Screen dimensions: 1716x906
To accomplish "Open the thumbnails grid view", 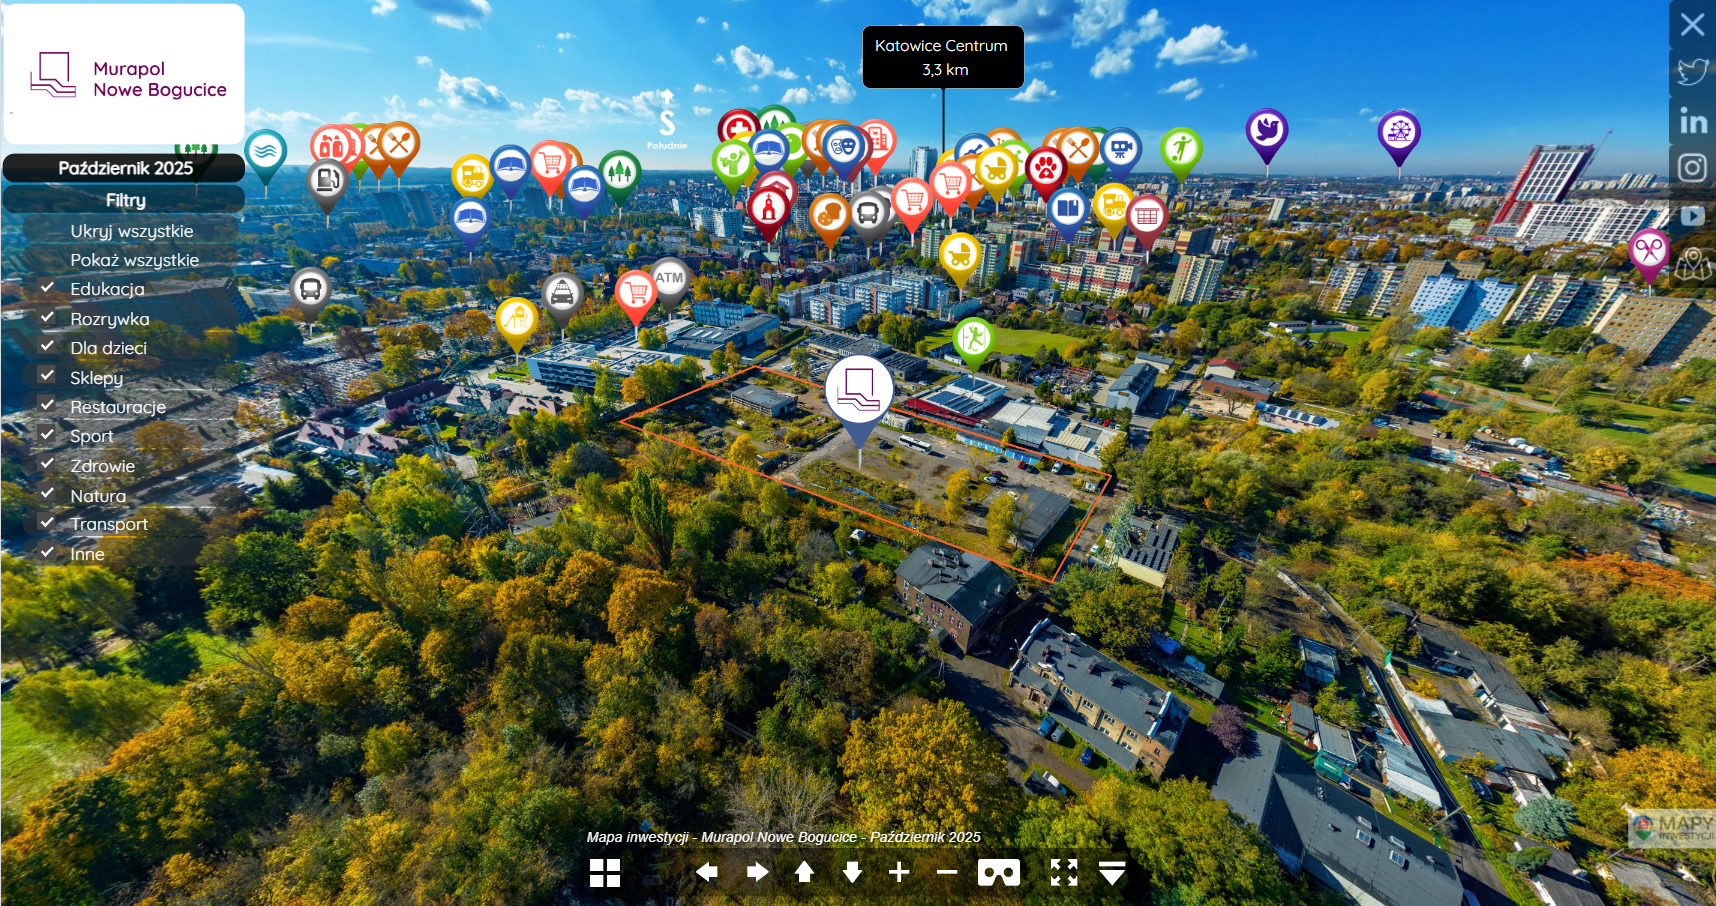I will (605, 873).
